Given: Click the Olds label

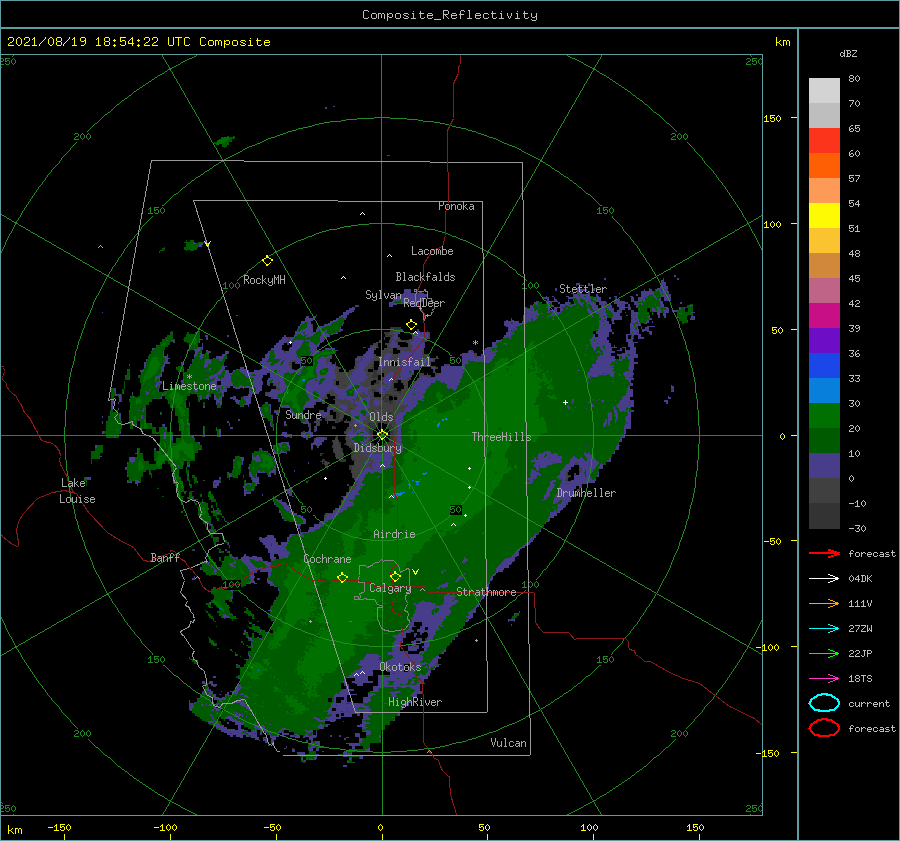Looking at the screenshot, I should coord(381,417).
